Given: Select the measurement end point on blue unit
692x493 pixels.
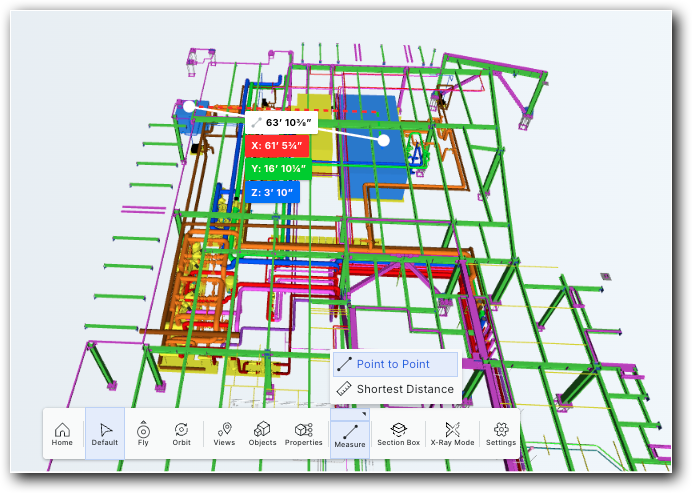Looking at the screenshot, I should [384, 140].
